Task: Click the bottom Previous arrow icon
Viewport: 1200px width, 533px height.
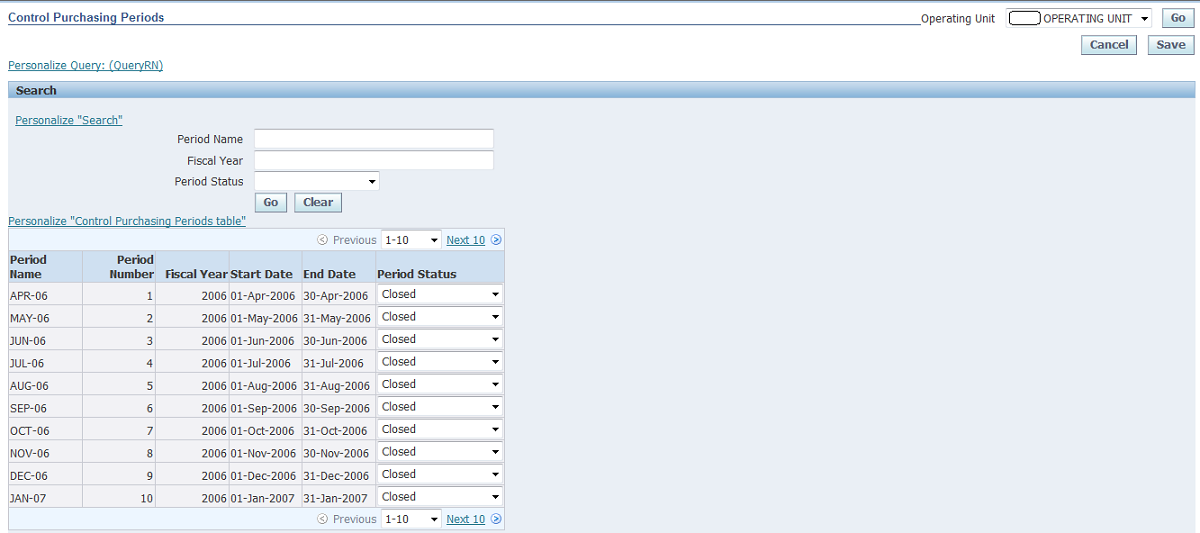Action: point(323,519)
